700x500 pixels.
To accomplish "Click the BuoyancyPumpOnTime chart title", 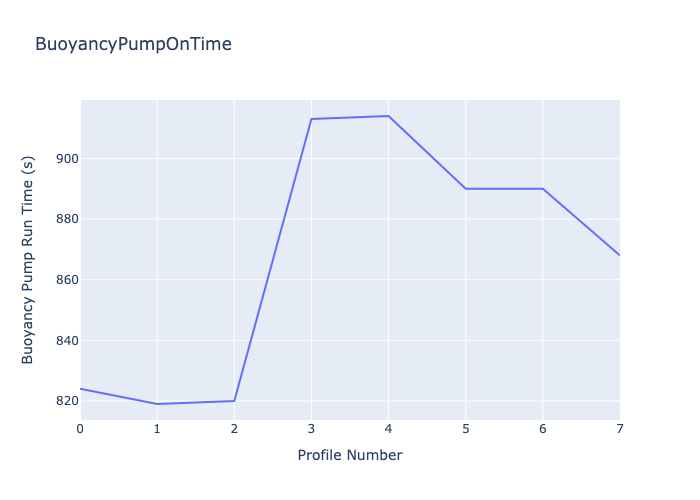I will tap(133, 44).
